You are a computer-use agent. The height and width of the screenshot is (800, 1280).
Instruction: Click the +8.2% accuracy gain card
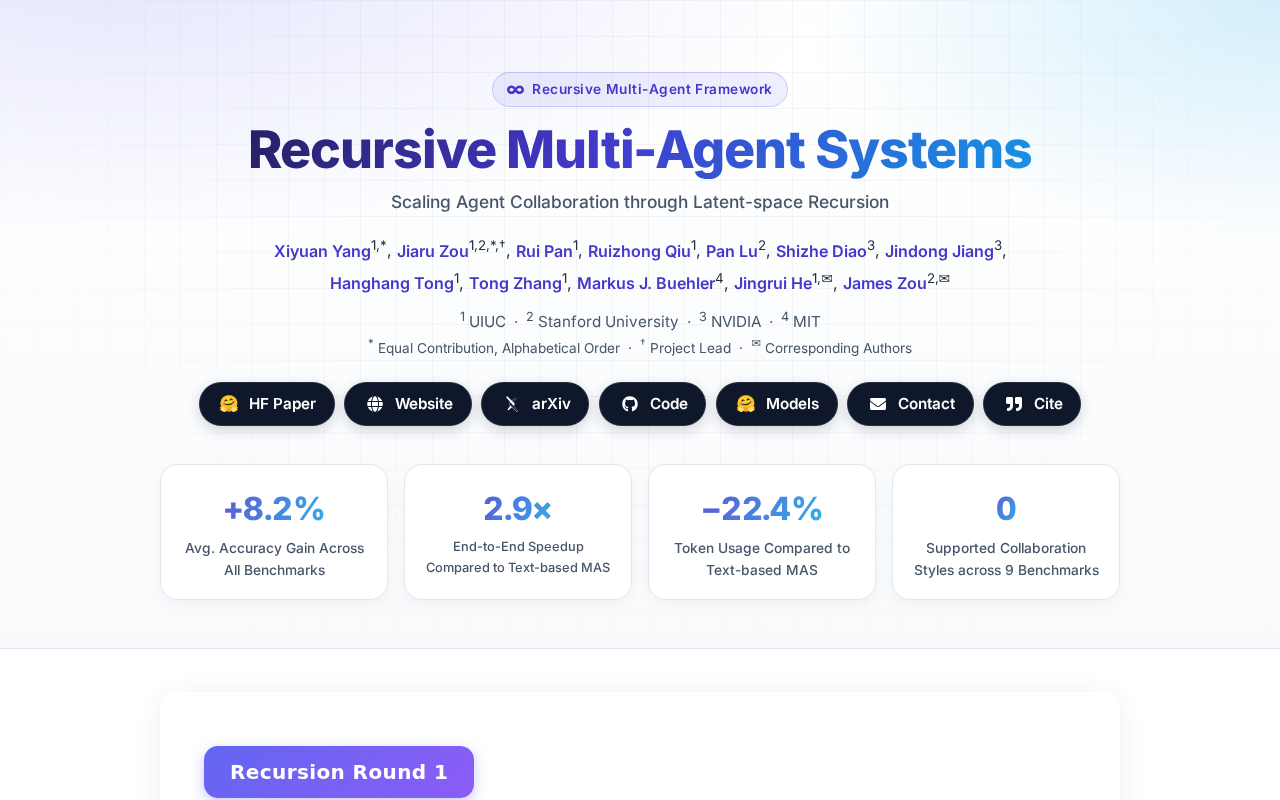coord(274,532)
